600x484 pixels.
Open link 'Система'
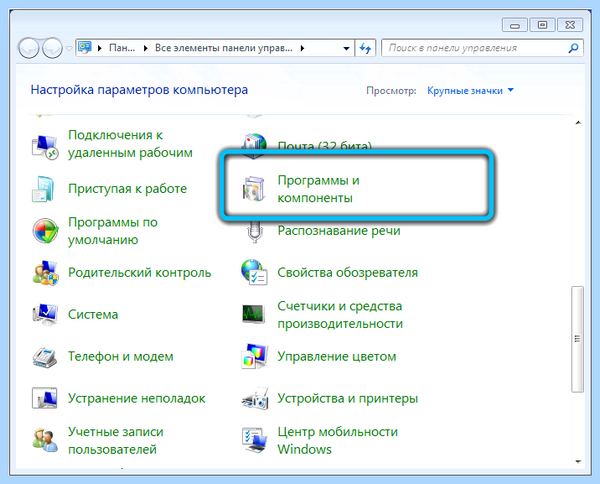coord(93,315)
